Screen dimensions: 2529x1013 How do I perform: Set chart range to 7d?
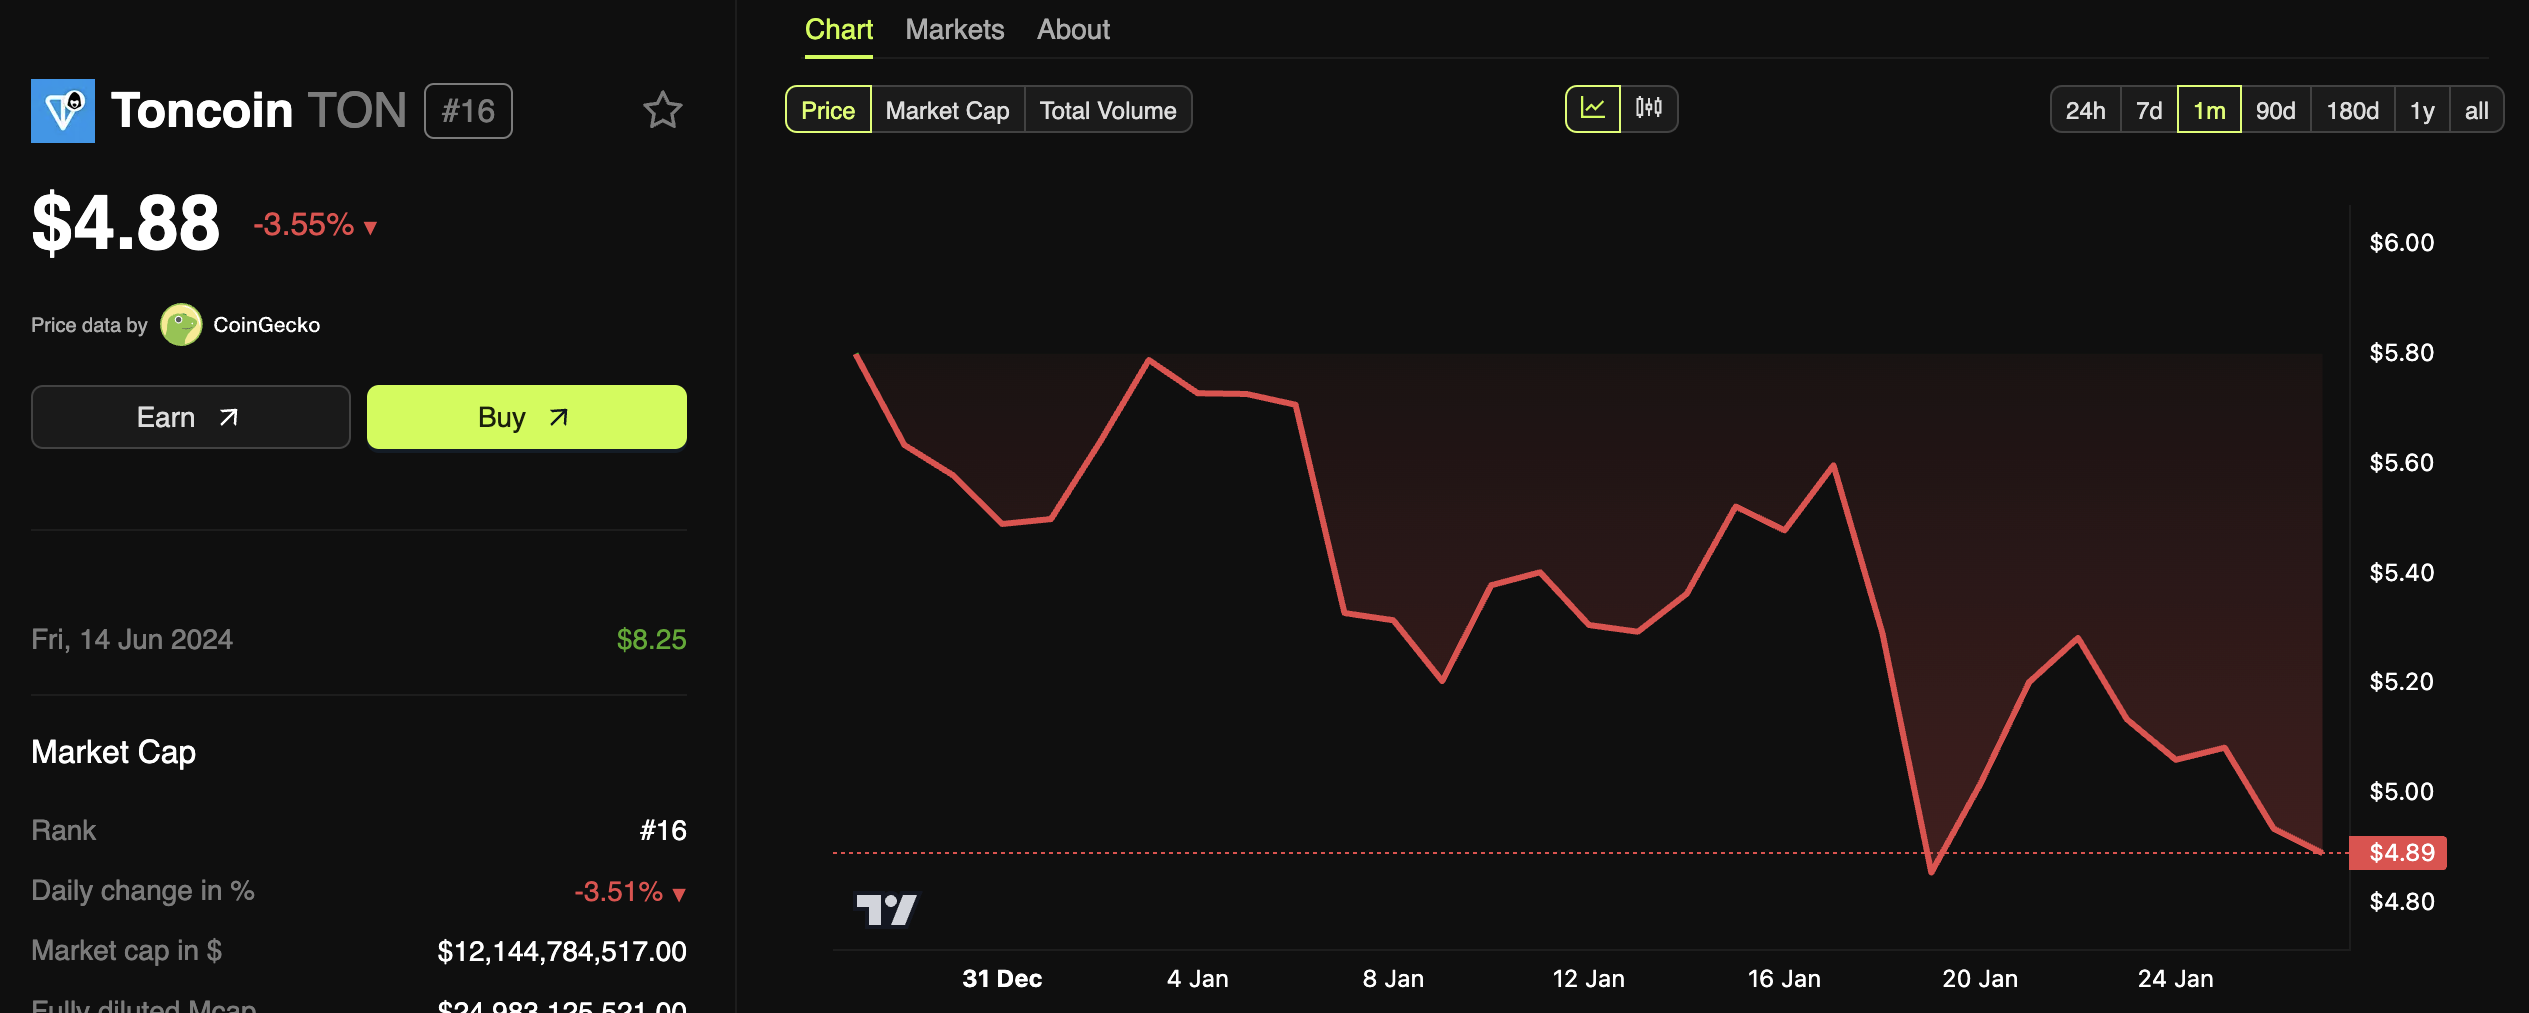(x=2149, y=110)
